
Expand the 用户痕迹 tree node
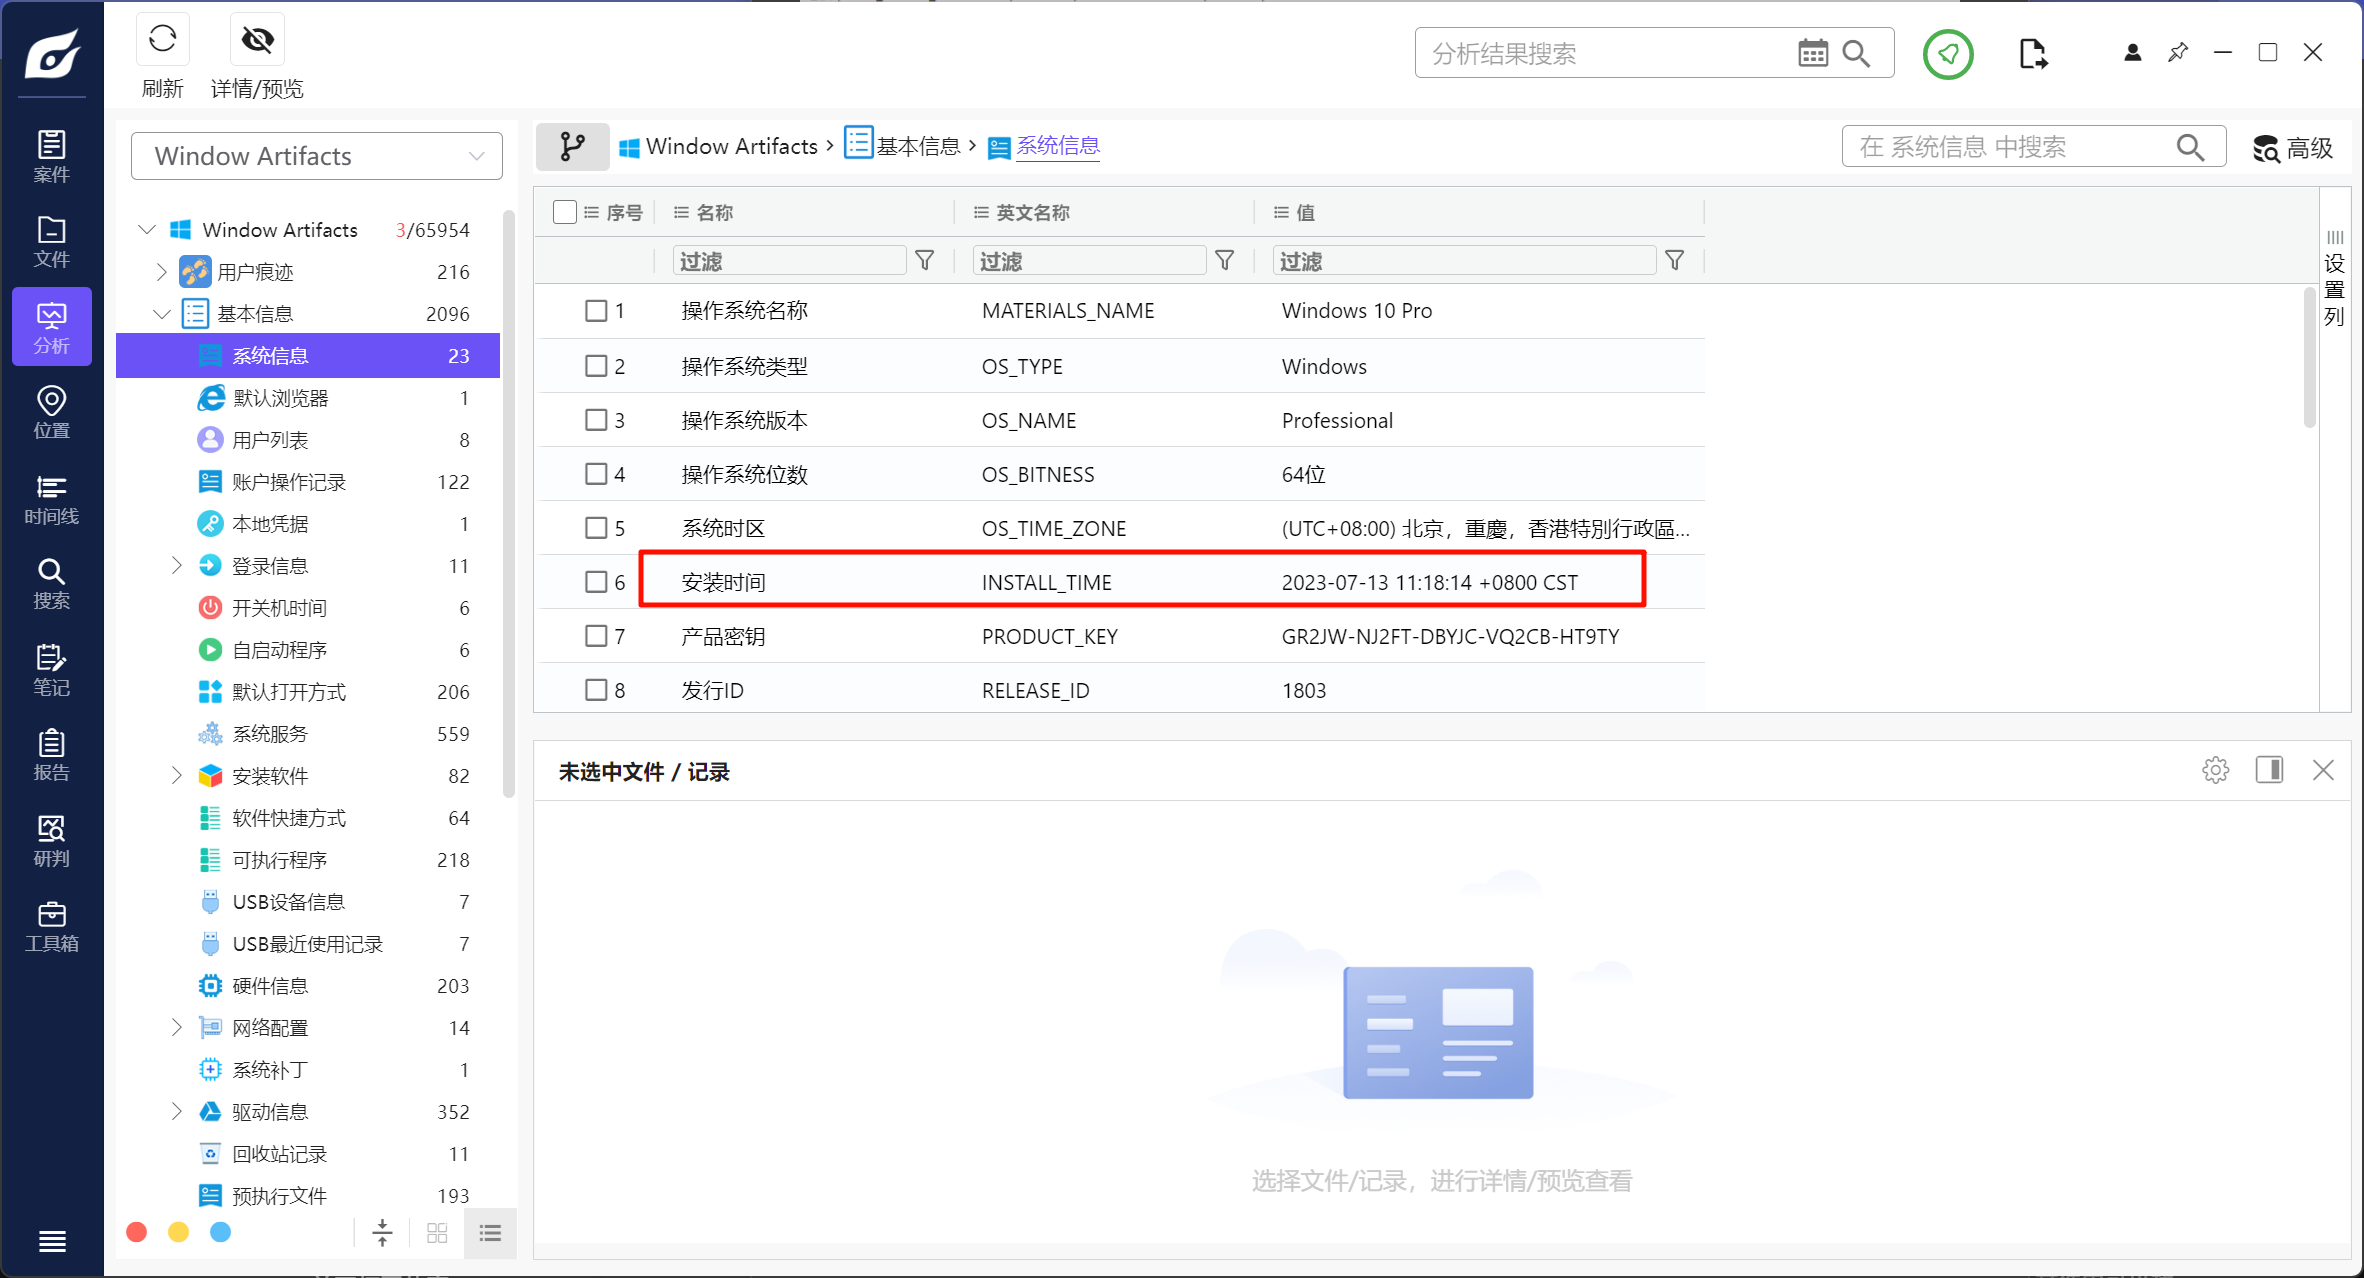pos(161,272)
